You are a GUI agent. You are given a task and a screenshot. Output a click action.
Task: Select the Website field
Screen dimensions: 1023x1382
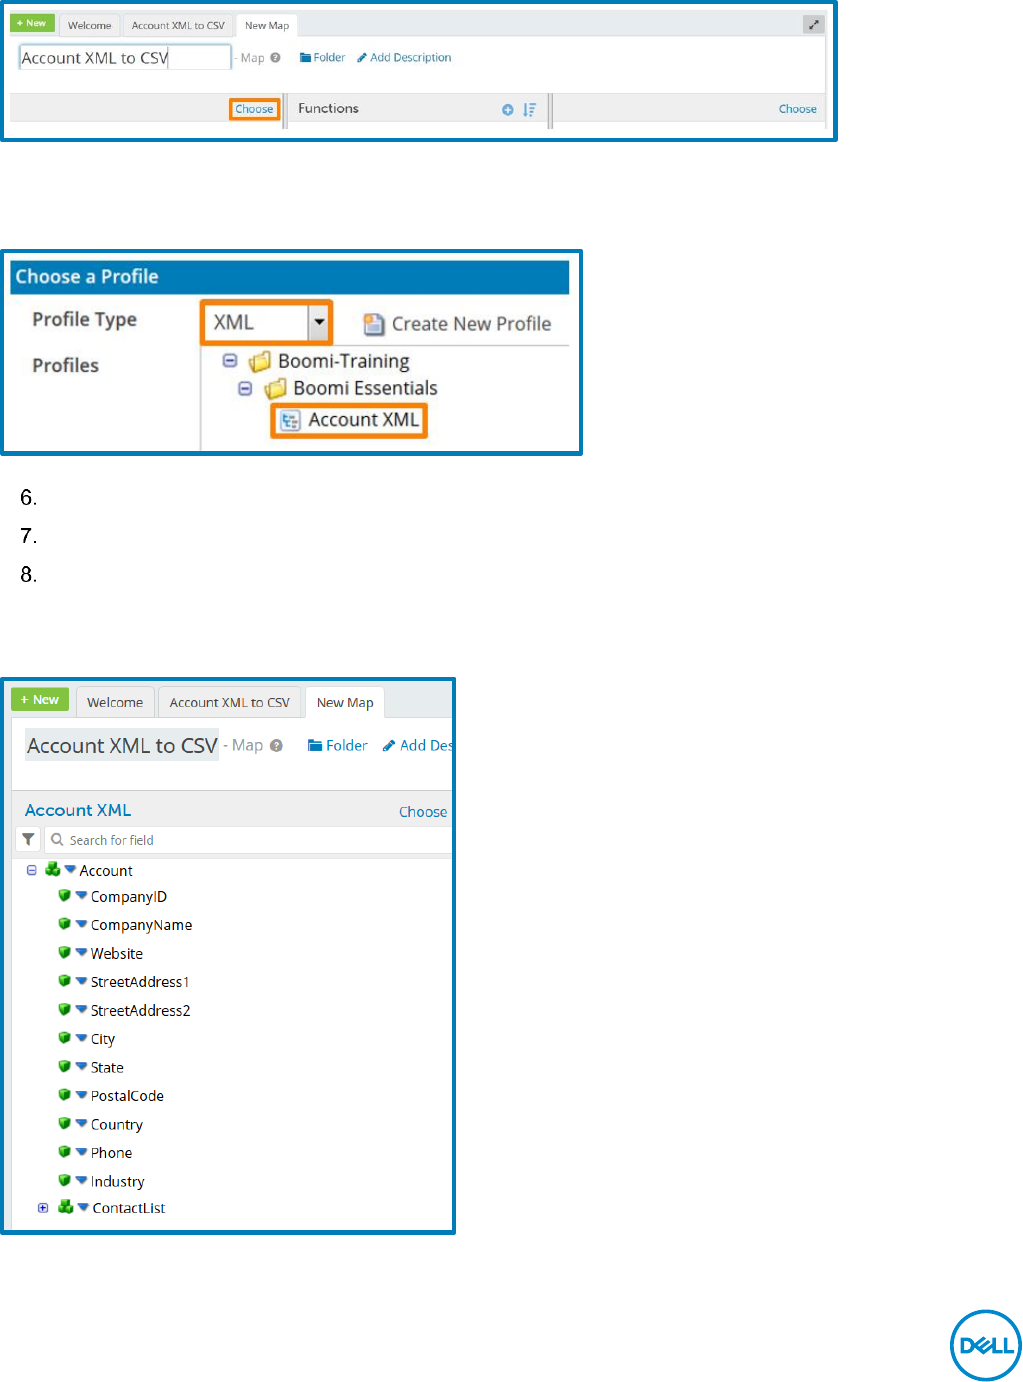tap(117, 954)
